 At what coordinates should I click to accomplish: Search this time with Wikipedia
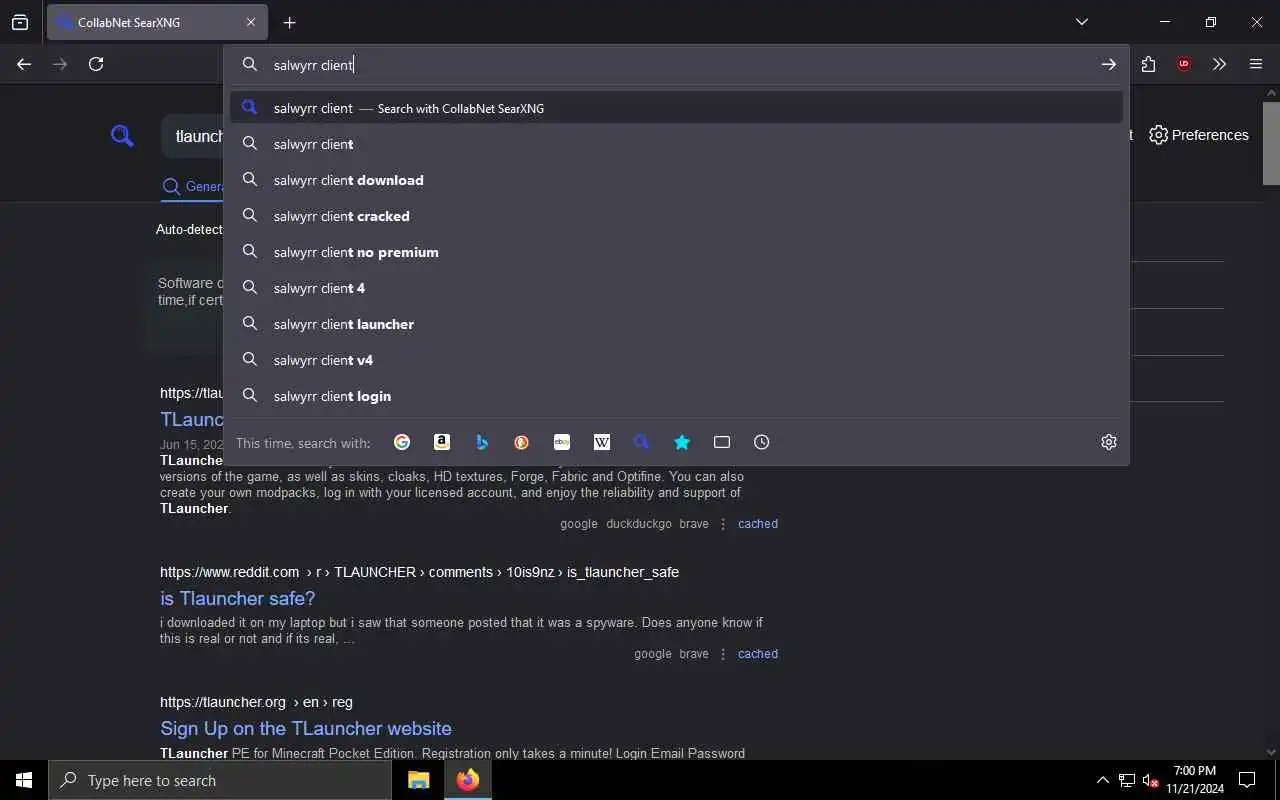click(x=602, y=442)
